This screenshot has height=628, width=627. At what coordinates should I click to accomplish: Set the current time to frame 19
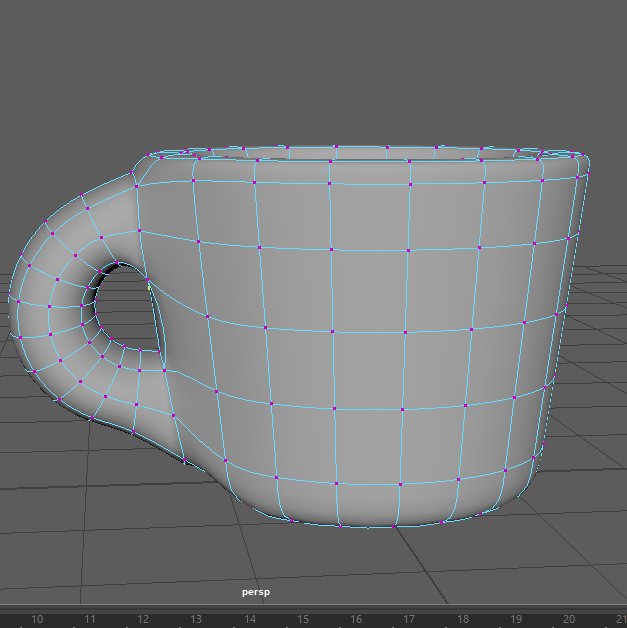pos(515,619)
